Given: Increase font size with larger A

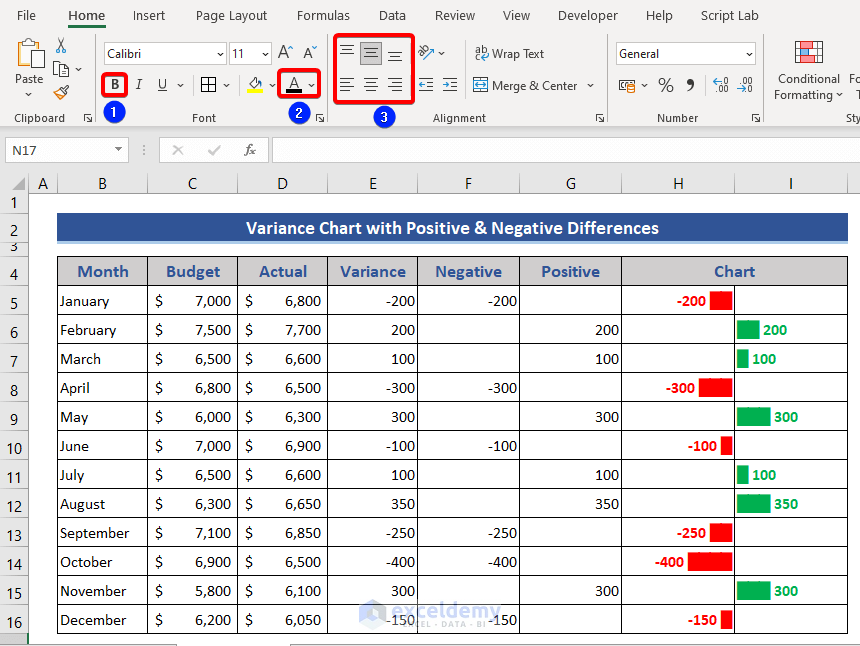Looking at the screenshot, I should click(286, 53).
